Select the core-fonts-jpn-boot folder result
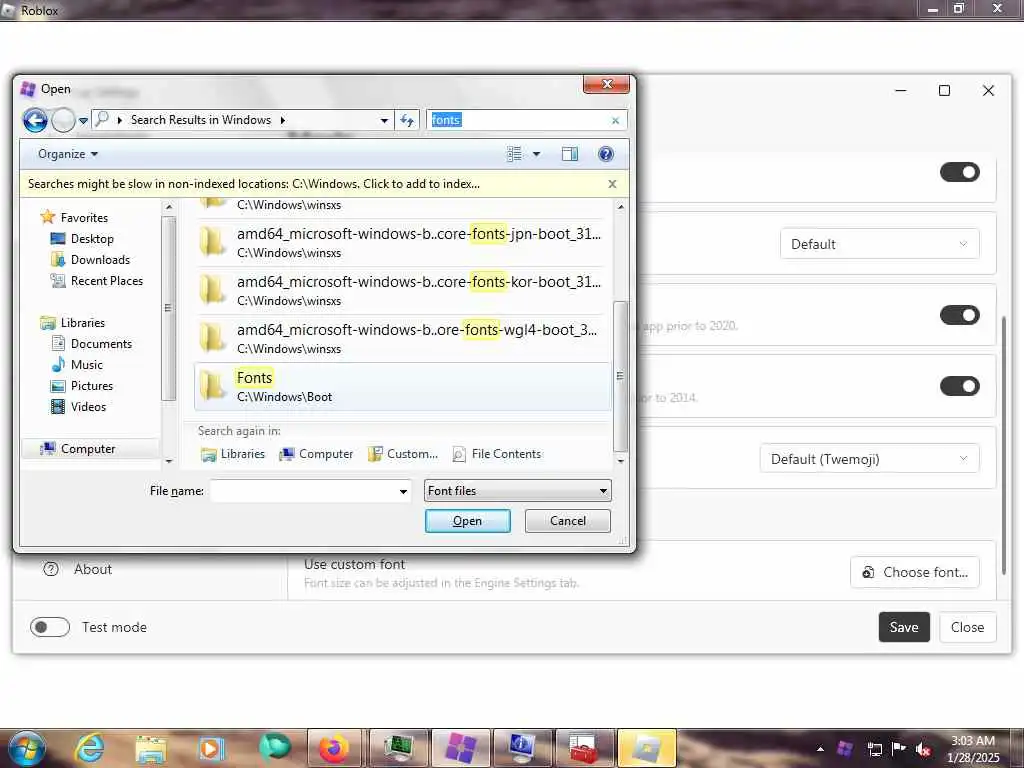Image resolution: width=1024 pixels, height=768 pixels. 402,242
